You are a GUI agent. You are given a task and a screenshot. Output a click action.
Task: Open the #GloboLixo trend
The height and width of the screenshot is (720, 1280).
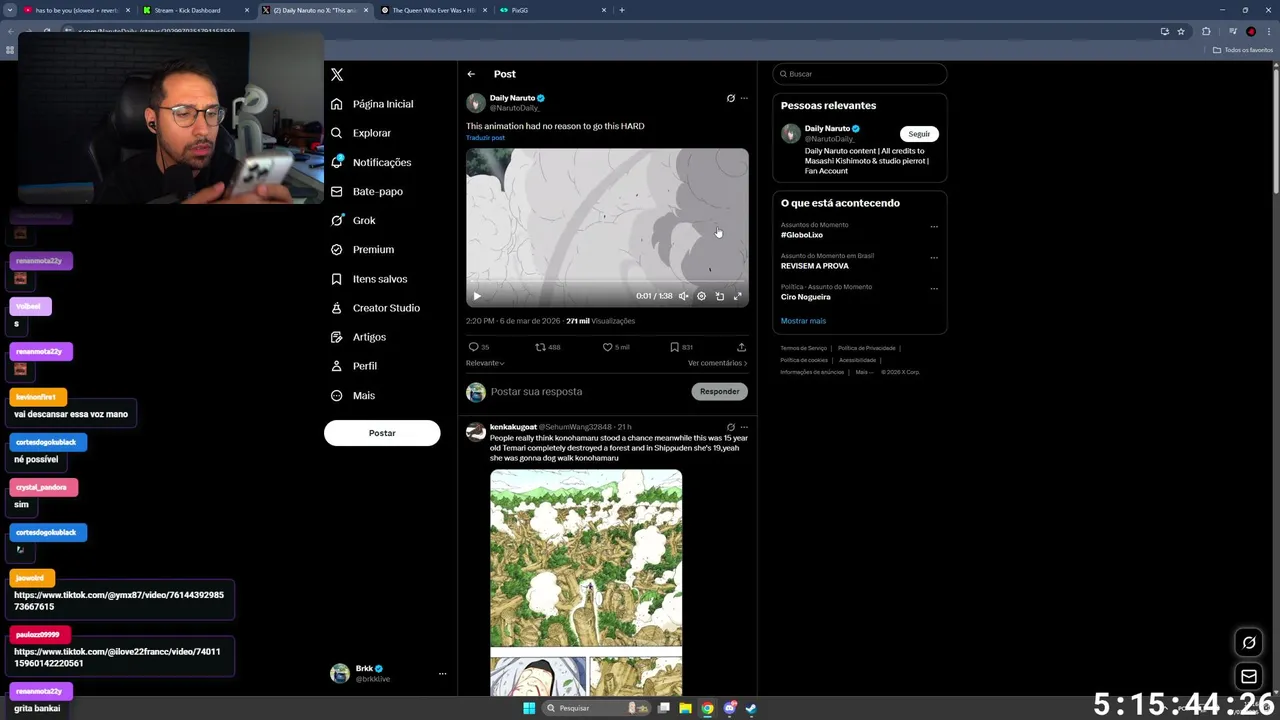[802, 235]
